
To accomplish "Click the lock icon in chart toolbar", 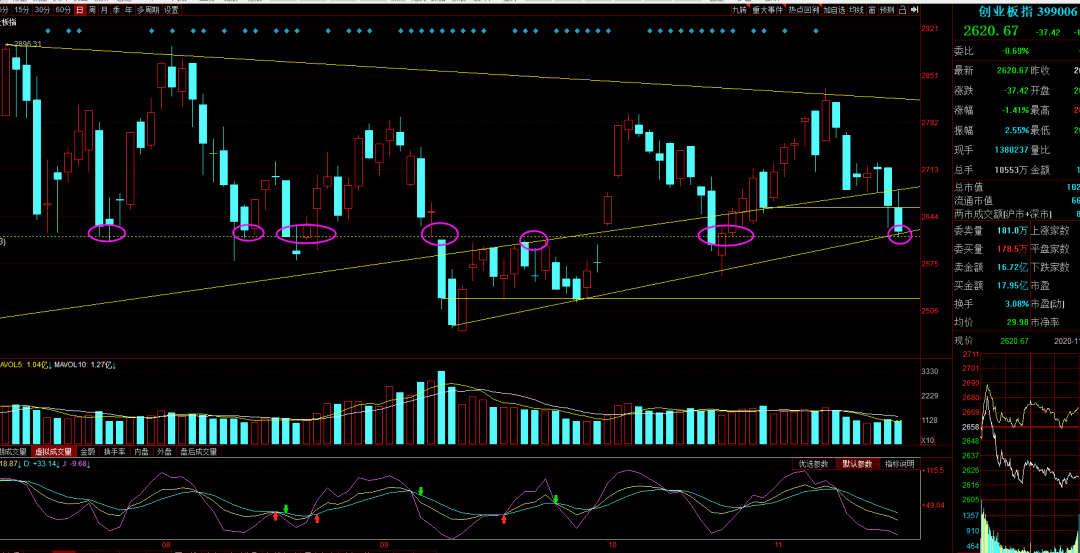I will 902,10.
